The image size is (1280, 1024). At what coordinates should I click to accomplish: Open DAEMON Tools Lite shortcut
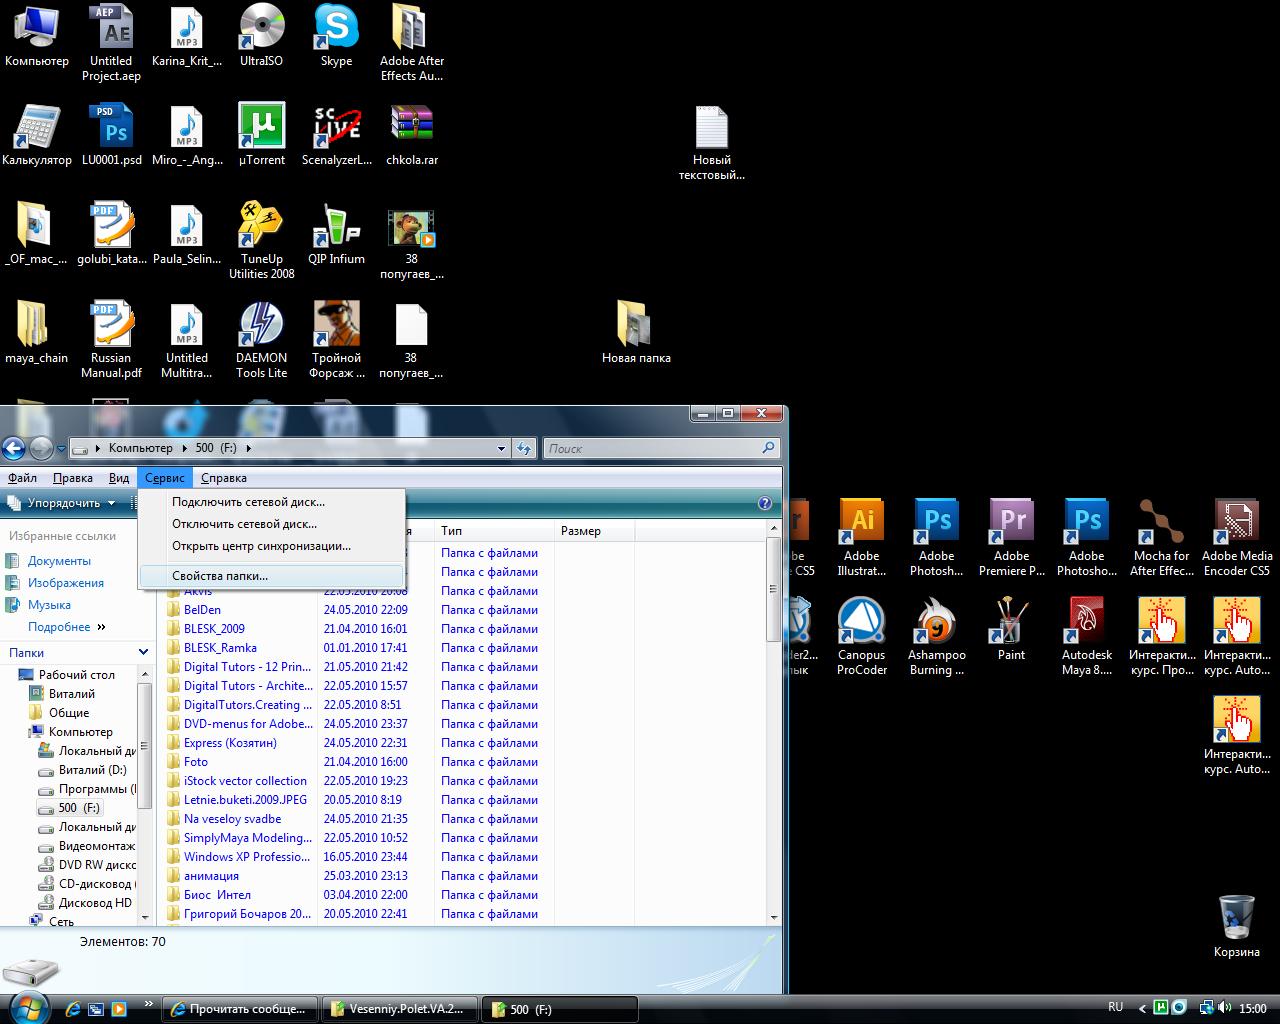click(x=261, y=340)
